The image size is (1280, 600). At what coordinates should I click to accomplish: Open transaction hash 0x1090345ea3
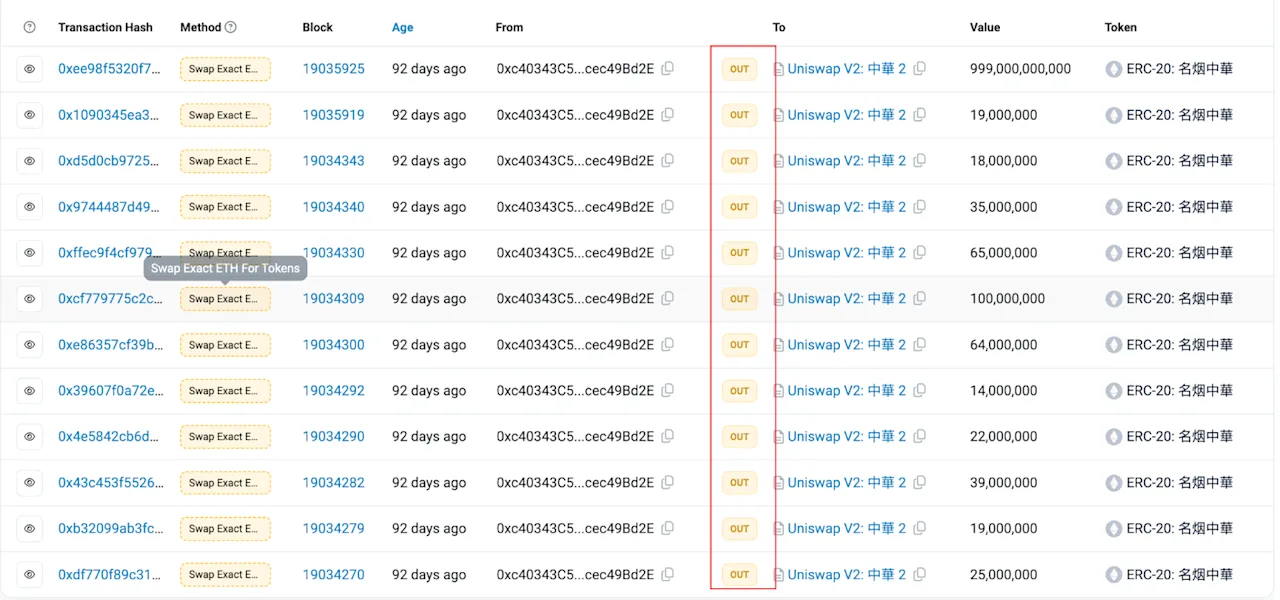point(109,115)
